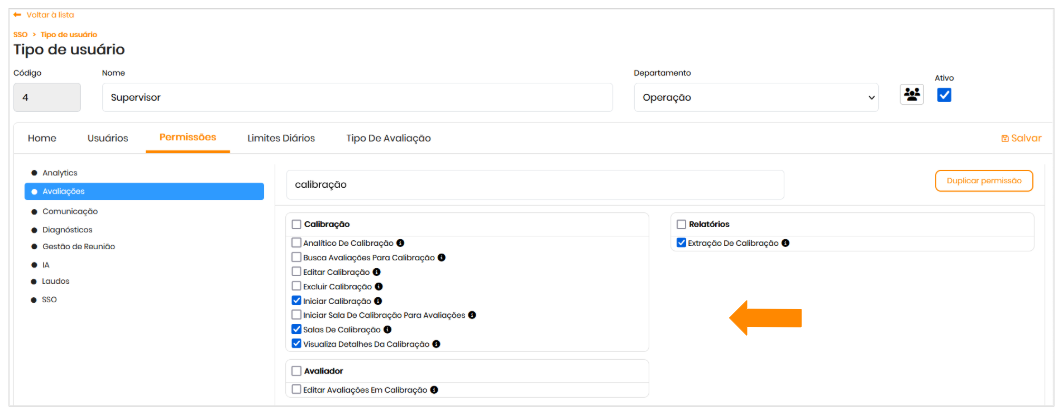Click info icon next to Editar Calibração

click(x=377, y=272)
